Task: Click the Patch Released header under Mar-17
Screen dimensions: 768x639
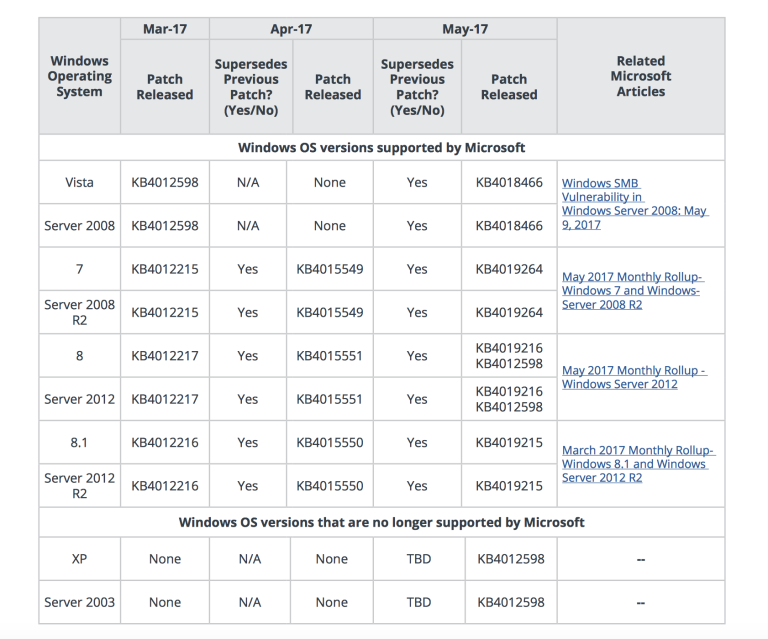Action: [165, 87]
